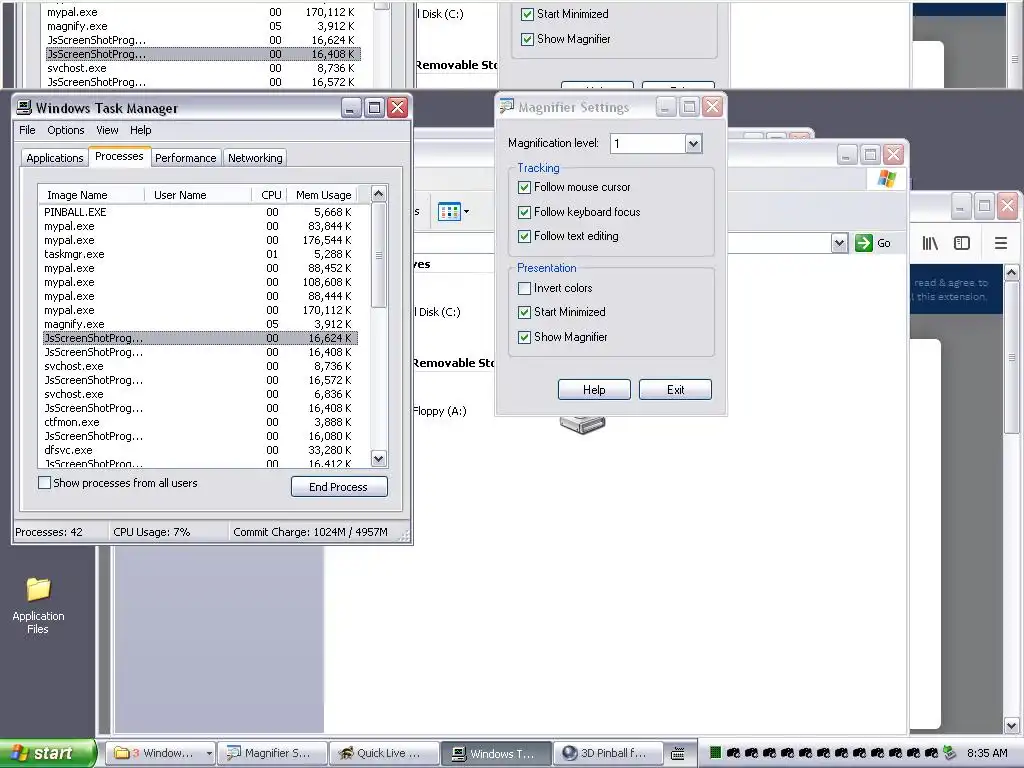Viewport: 1024px width, 768px height.
Task: Click the Magnification level value field
Action: click(x=647, y=144)
